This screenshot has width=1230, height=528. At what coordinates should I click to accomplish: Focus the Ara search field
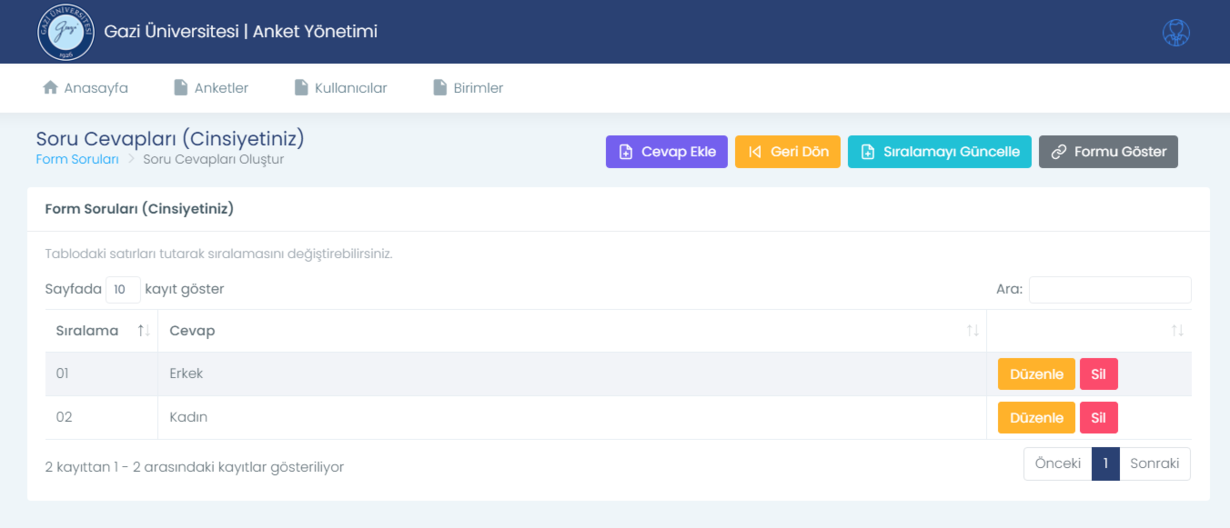[x=1110, y=290]
